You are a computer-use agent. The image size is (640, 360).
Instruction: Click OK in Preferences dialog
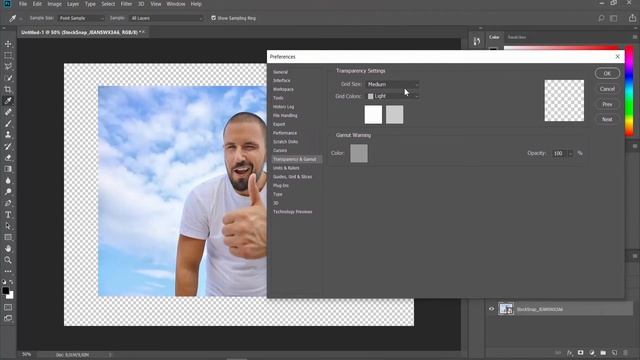click(607, 73)
